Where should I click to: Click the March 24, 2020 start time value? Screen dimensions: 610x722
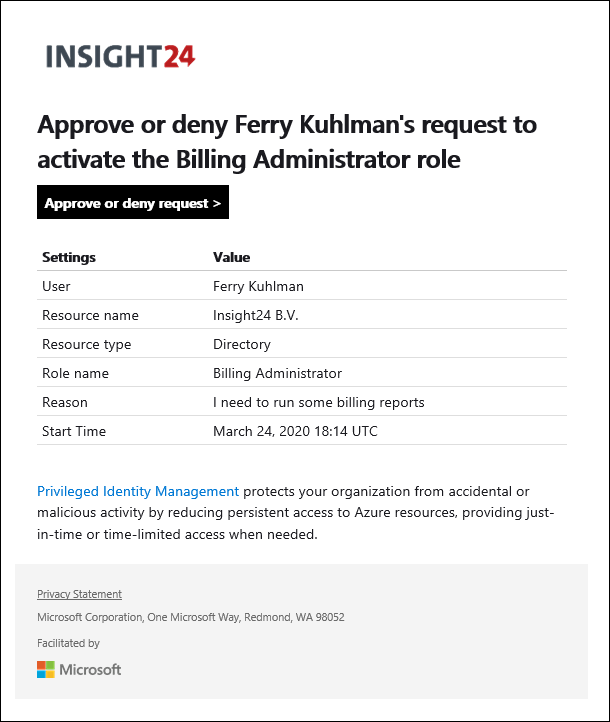pos(295,431)
